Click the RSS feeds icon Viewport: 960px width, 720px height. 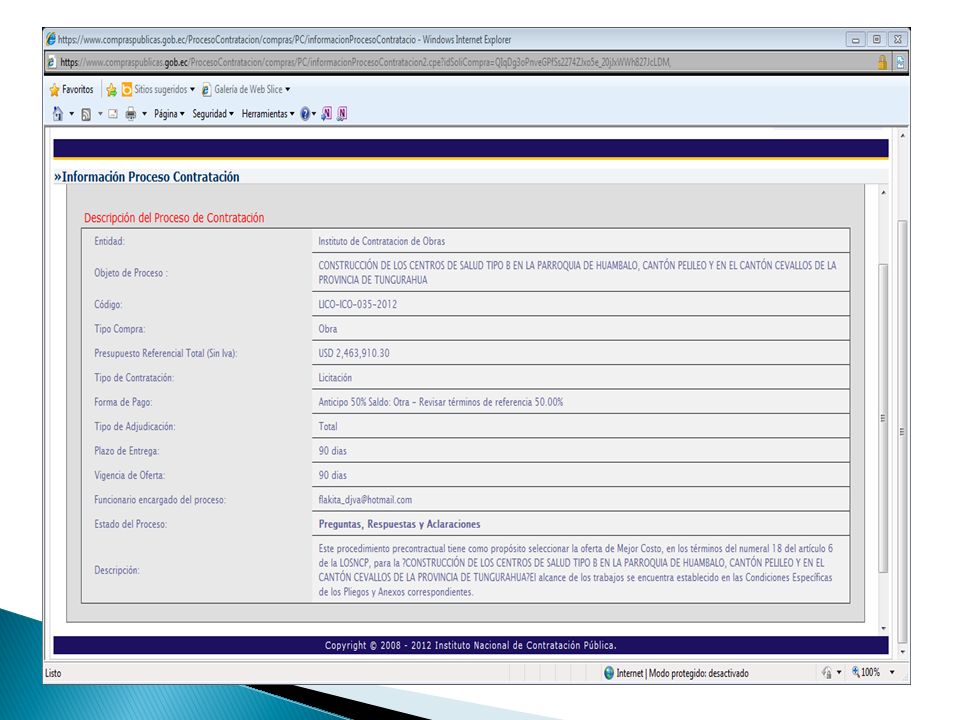86,114
